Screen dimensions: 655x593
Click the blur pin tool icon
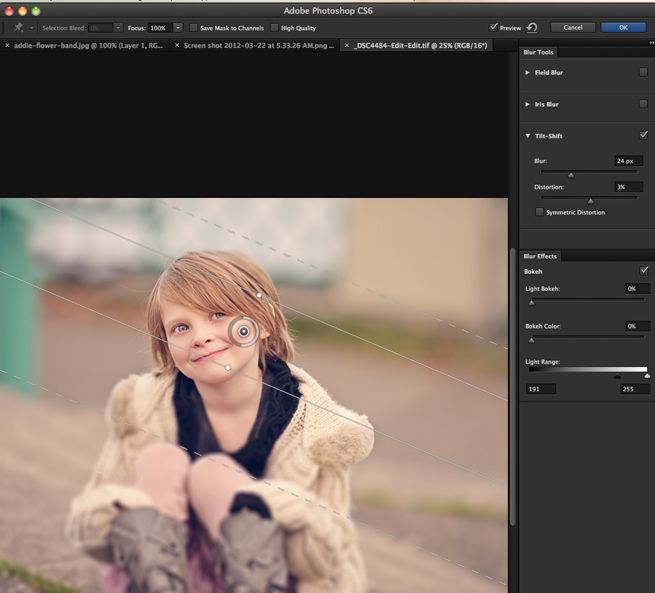18,28
